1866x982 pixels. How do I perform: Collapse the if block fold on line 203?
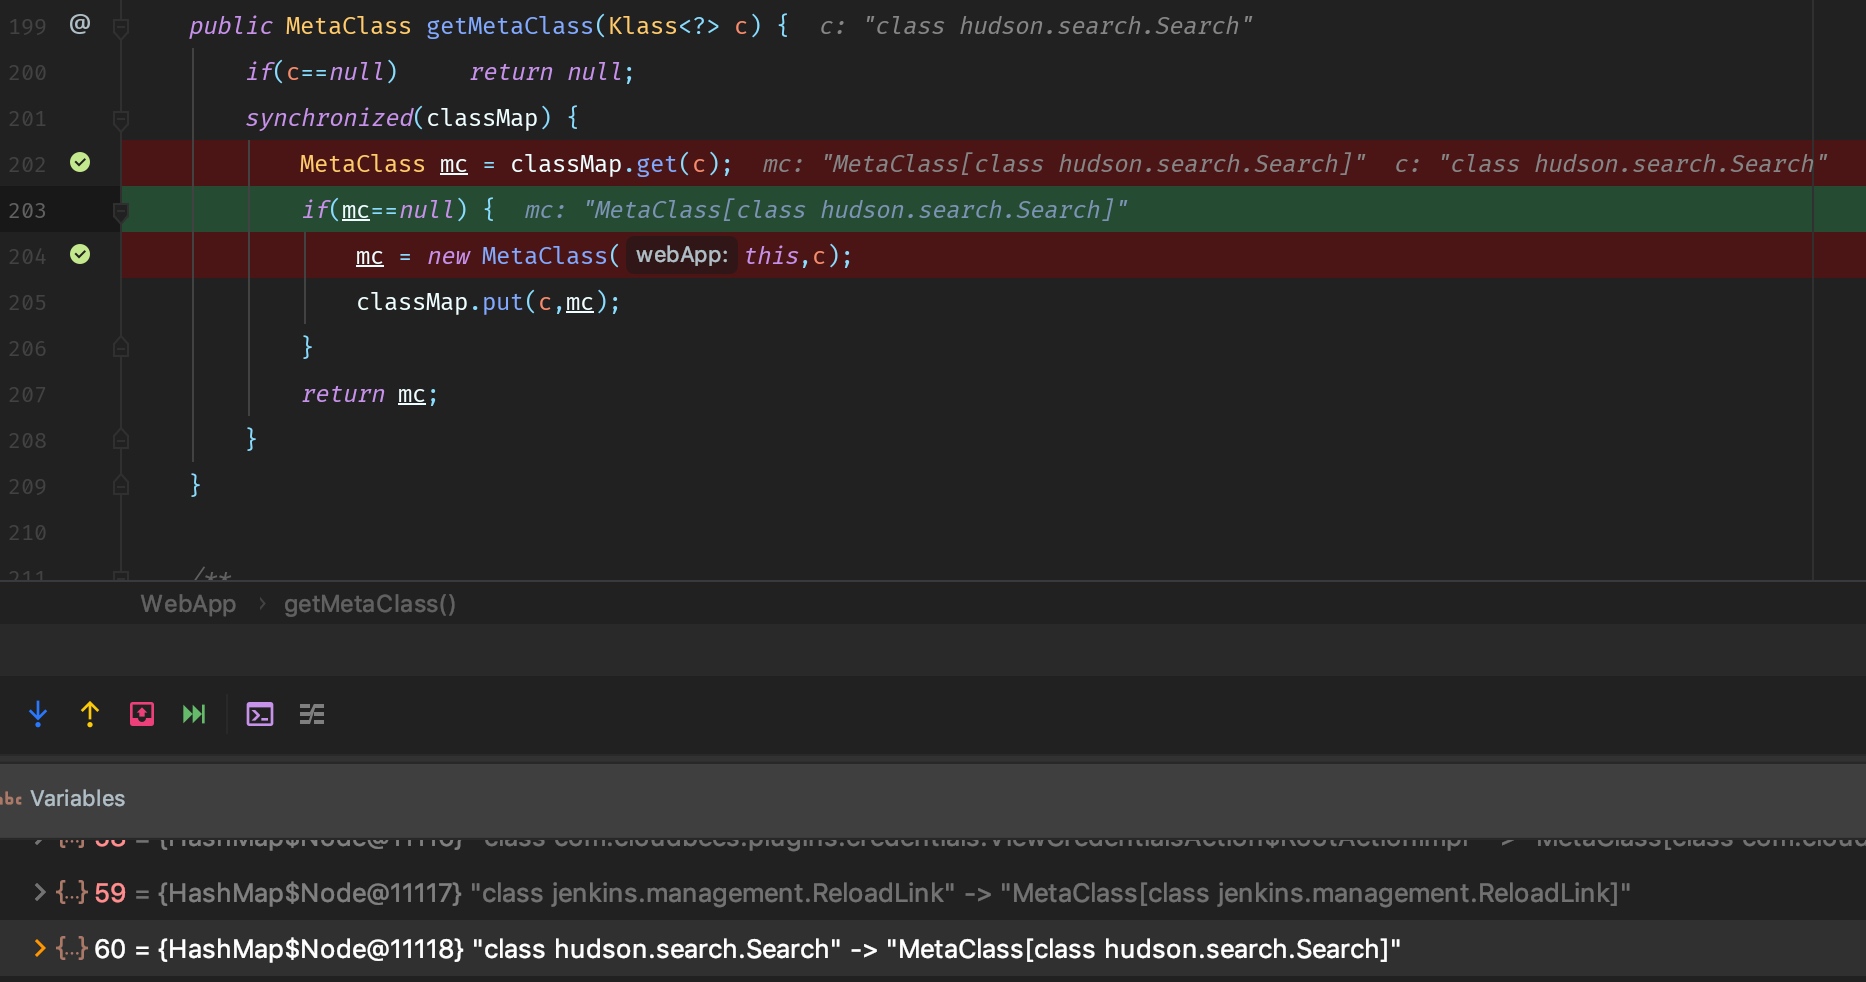[x=121, y=212]
